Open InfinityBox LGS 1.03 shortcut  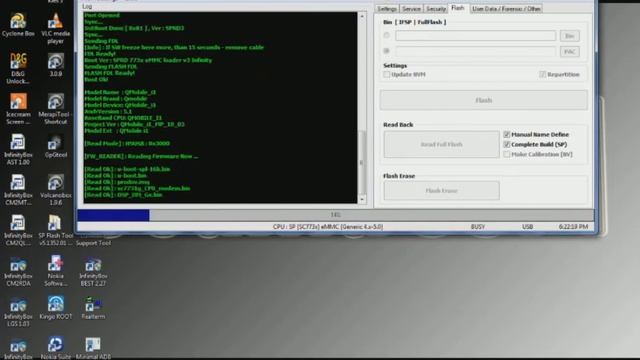18,311
